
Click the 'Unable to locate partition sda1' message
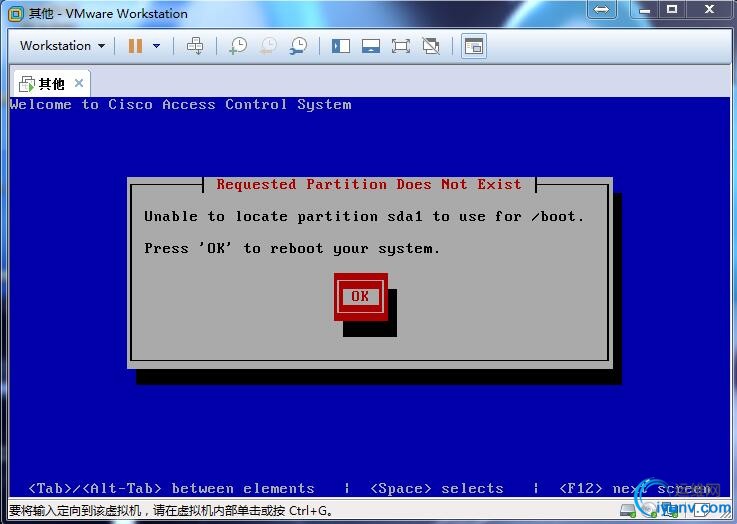[364, 217]
